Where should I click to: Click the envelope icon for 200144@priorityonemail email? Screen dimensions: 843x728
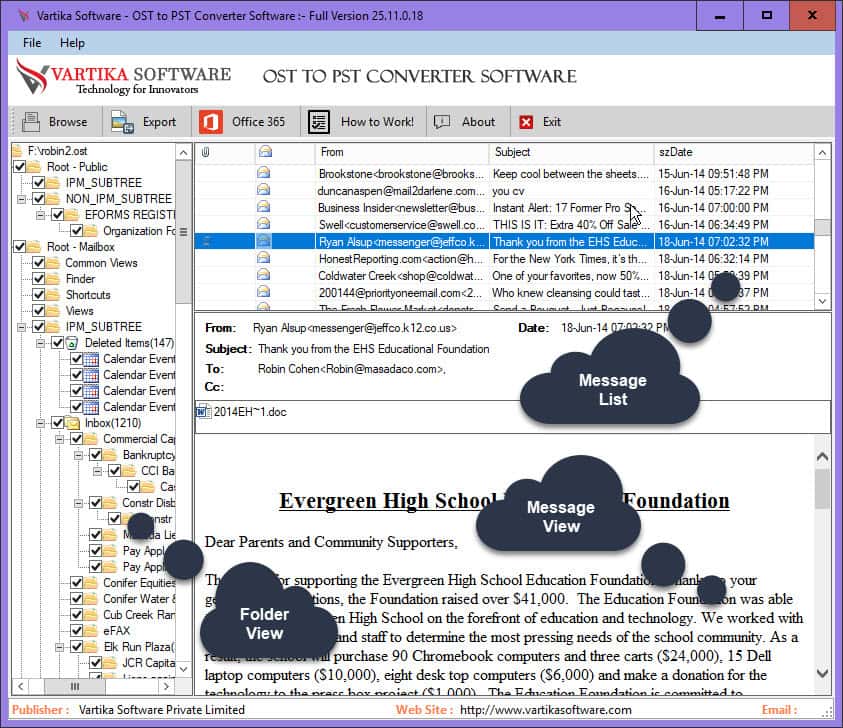pyautogui.click(x=263, y=292)
